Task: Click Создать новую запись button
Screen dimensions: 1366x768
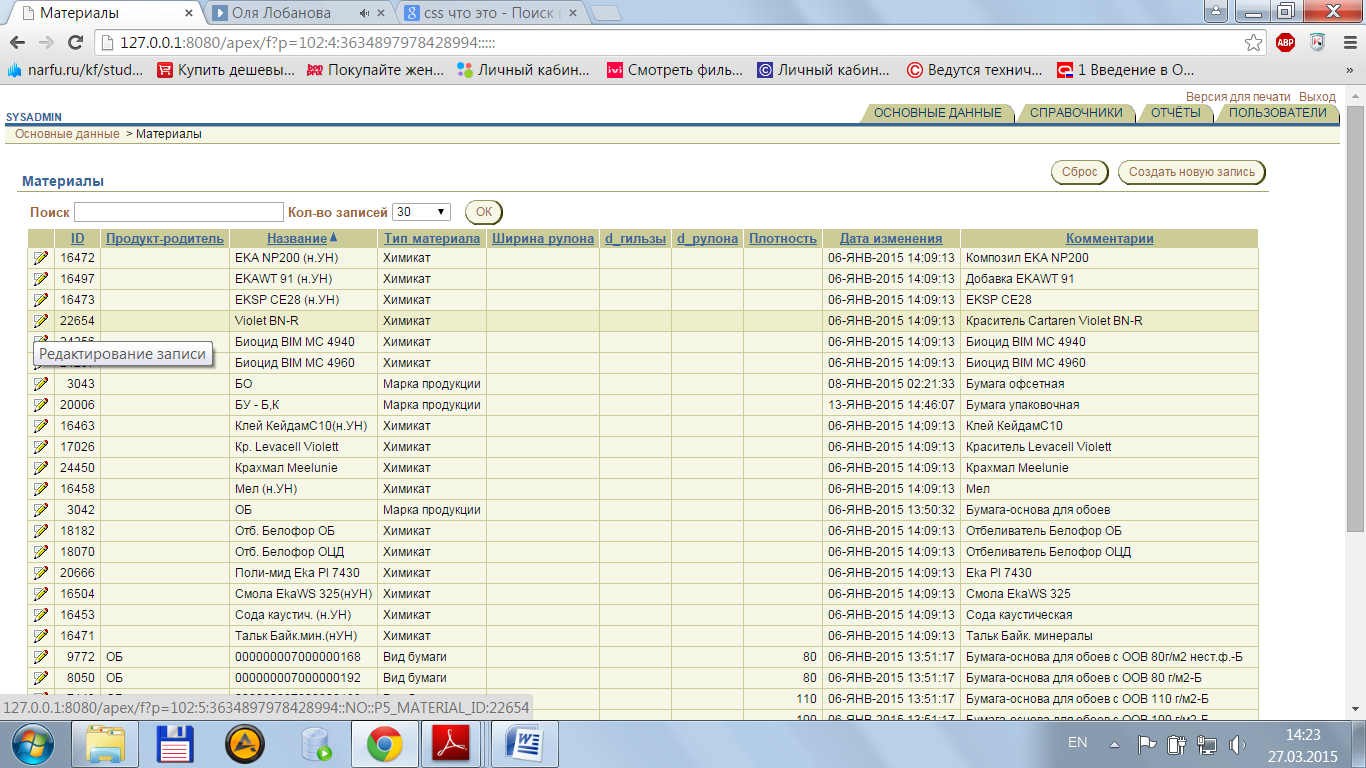Action: click(x=1192, y=172)
